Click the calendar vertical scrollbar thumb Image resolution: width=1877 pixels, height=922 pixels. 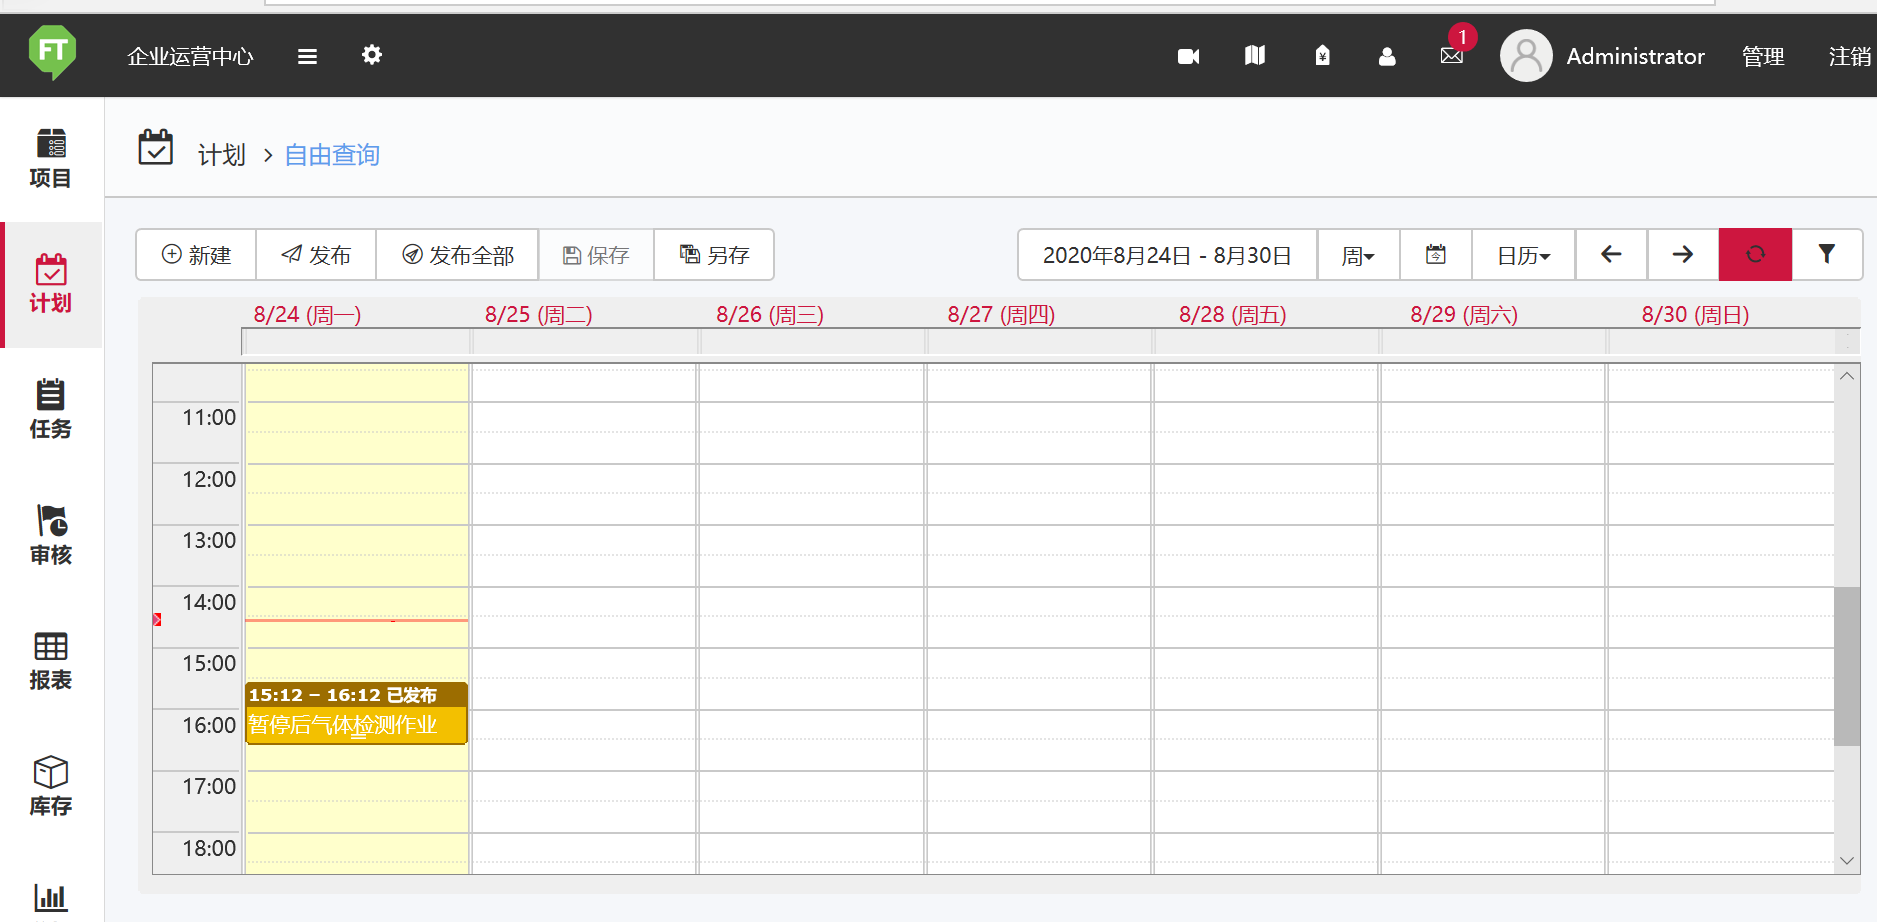pyautogui.click(x=1846, y=666)
